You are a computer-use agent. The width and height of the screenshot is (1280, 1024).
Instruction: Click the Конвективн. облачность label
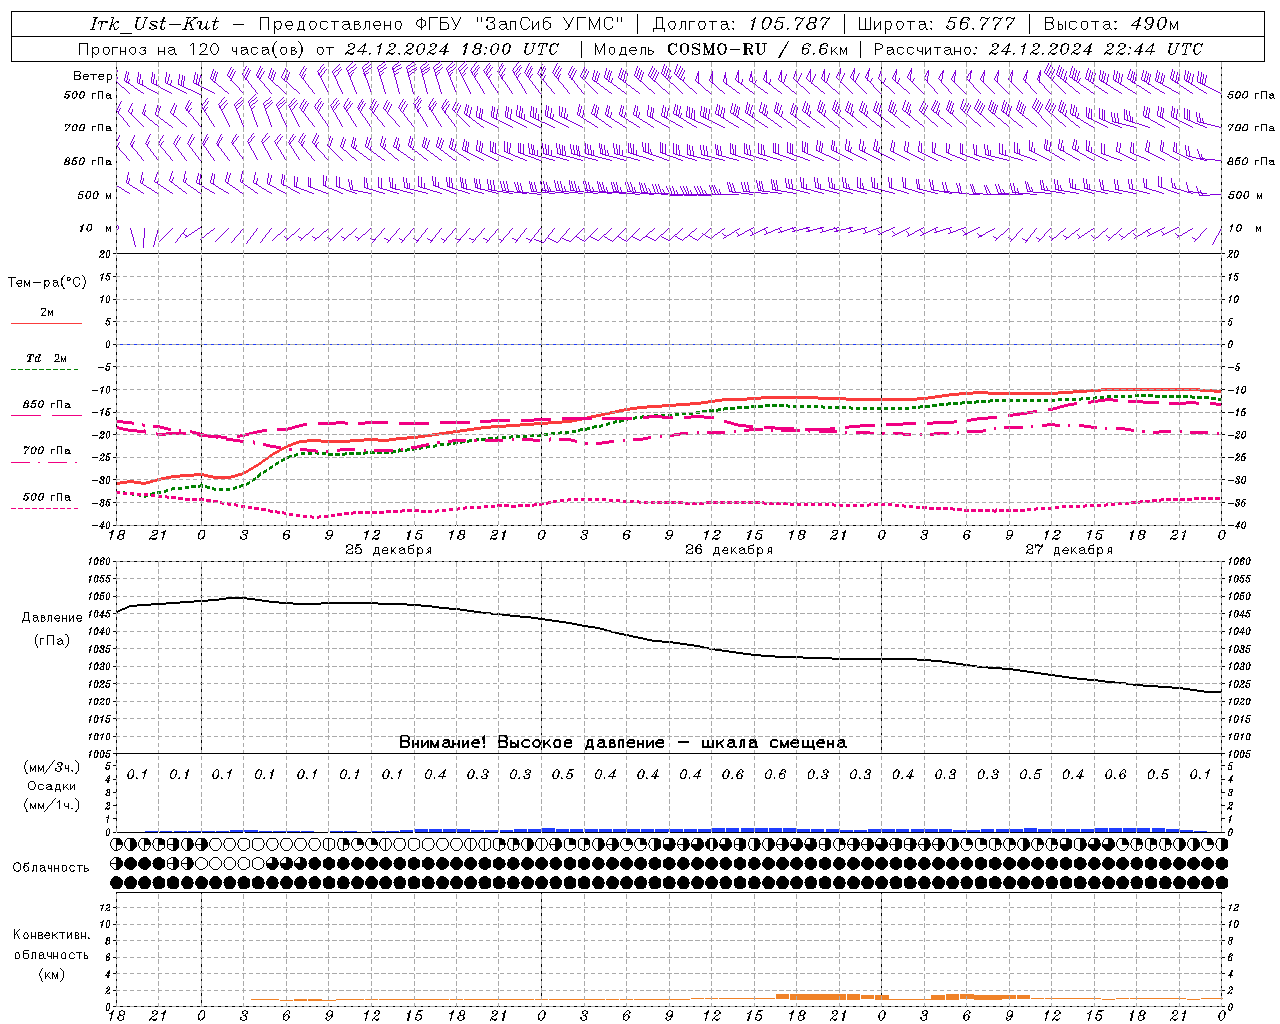click(x=51, y=944)
